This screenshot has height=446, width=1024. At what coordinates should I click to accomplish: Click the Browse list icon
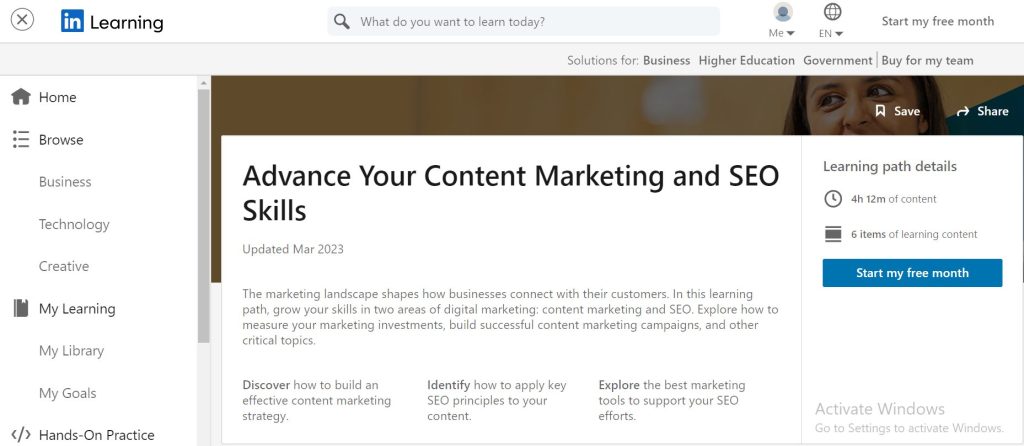pos(20,140)
